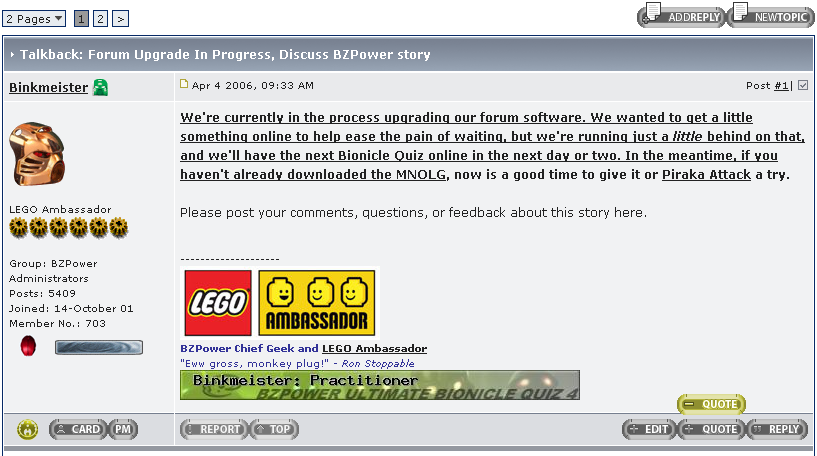The image size is (817, 456).
Task: Click the Kanohi mask avatar image
Action: tap(37, 154)
